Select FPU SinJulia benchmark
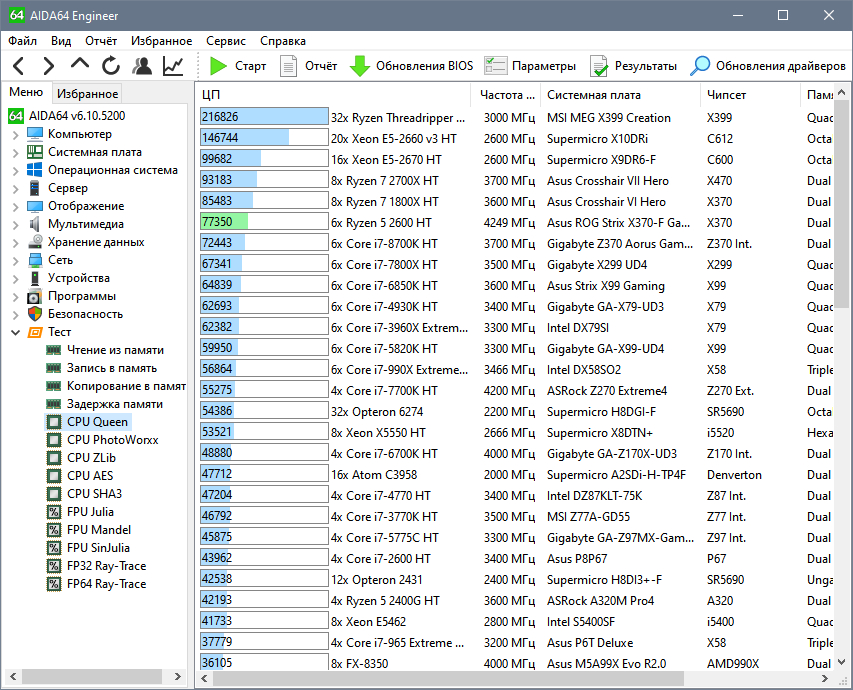The width and height of the screenshot is (853, 690). click(x=98, y=547)
